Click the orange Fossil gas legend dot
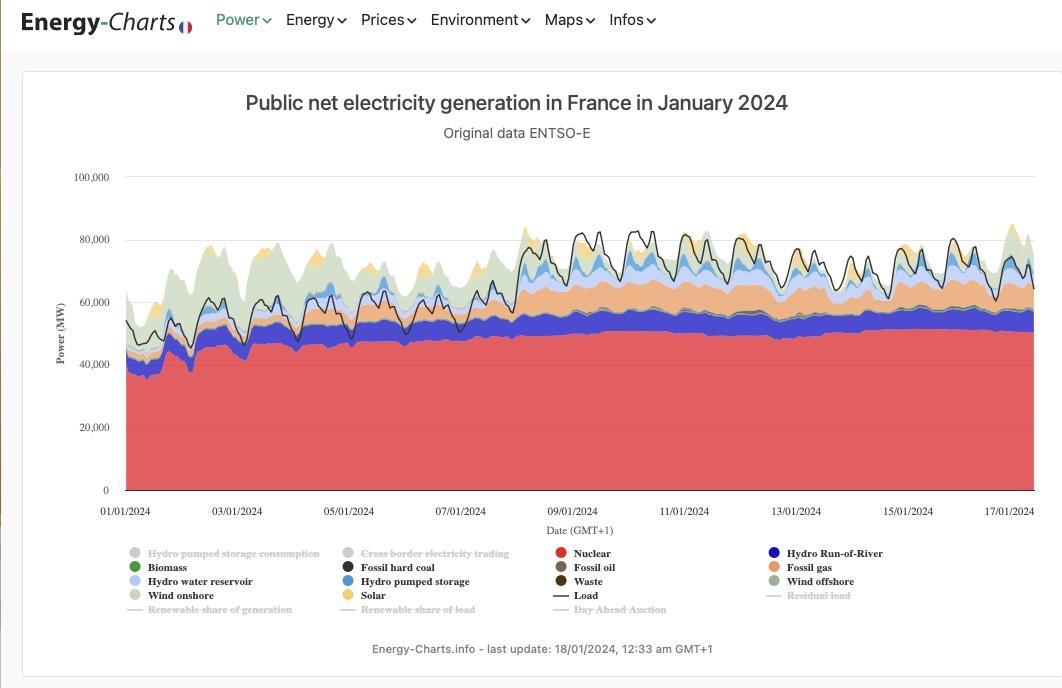The image size is (1062, 688). point(774,567)
